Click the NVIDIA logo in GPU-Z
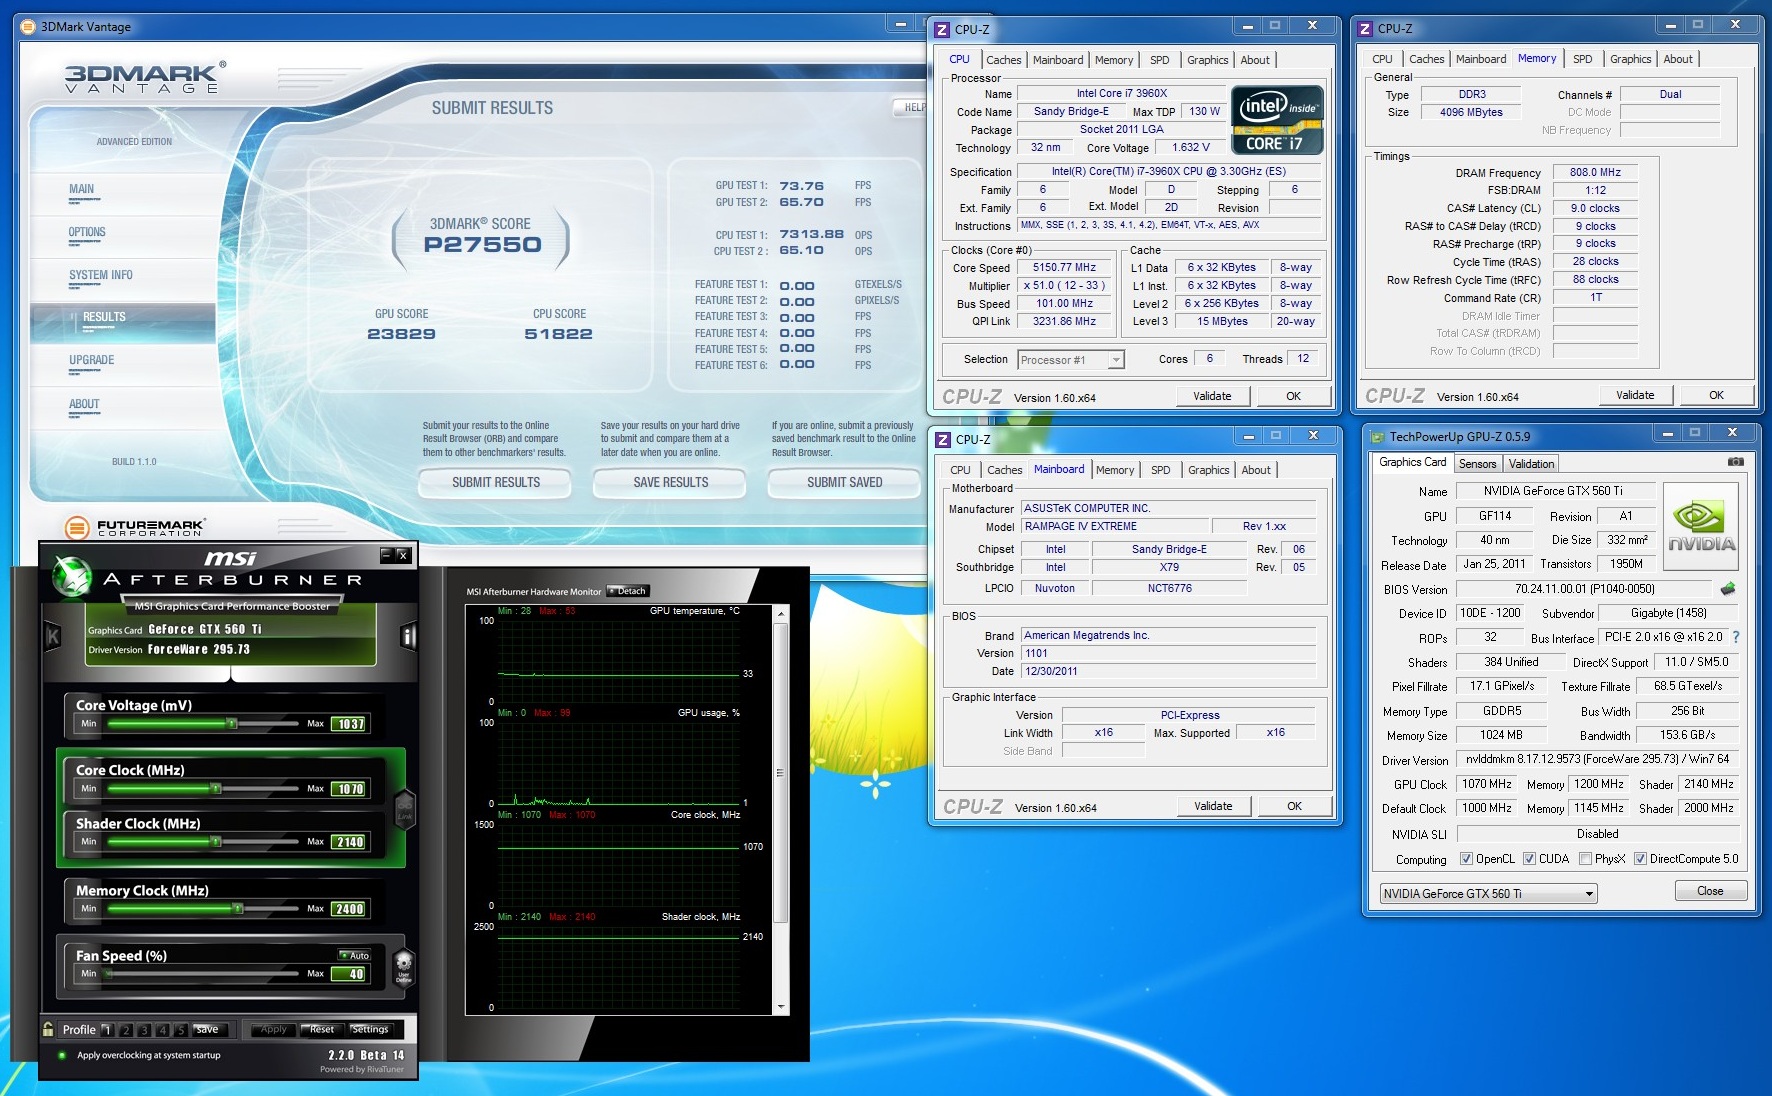This screenshot has height=1096, width=1772. [x=1701, y=526]
